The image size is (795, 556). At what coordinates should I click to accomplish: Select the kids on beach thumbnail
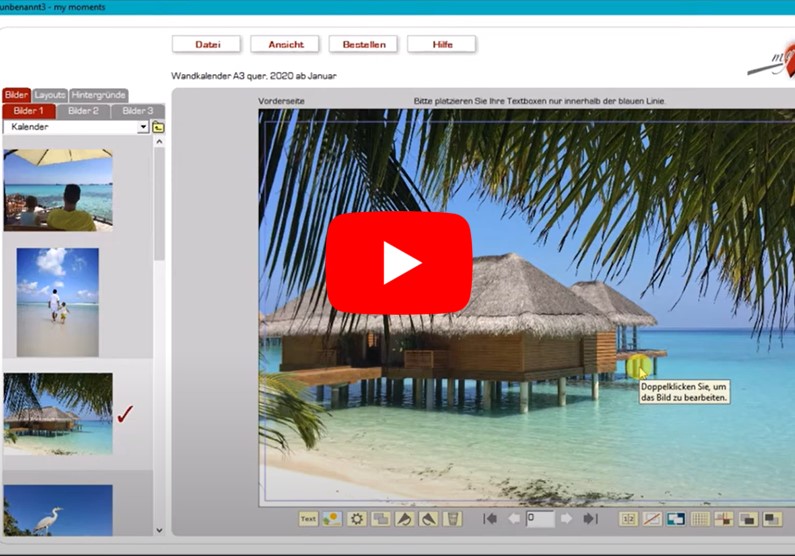(58, 302)
